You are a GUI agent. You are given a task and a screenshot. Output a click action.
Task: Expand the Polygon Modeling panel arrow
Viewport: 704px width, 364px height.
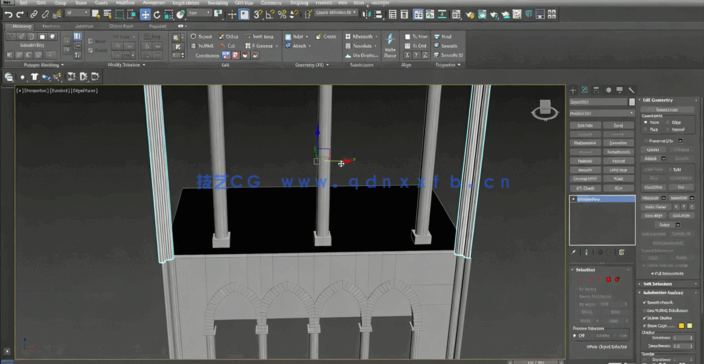point(62,65)
